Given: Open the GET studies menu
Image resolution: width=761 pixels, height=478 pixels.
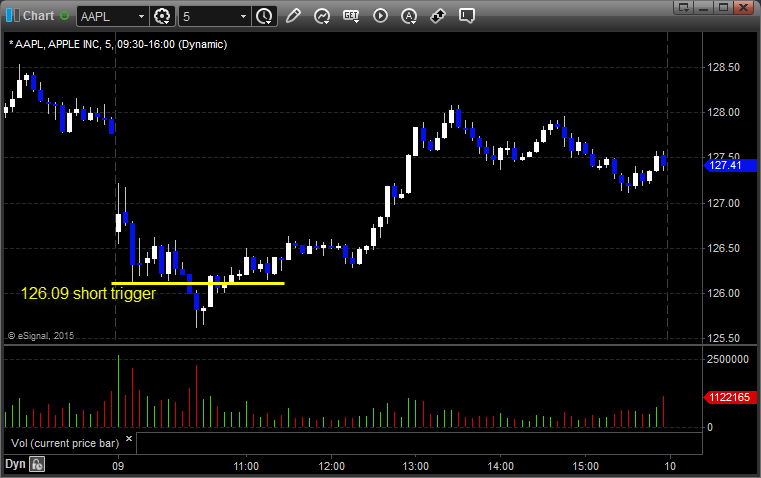Looking at the screenshot, I should 351,16.
